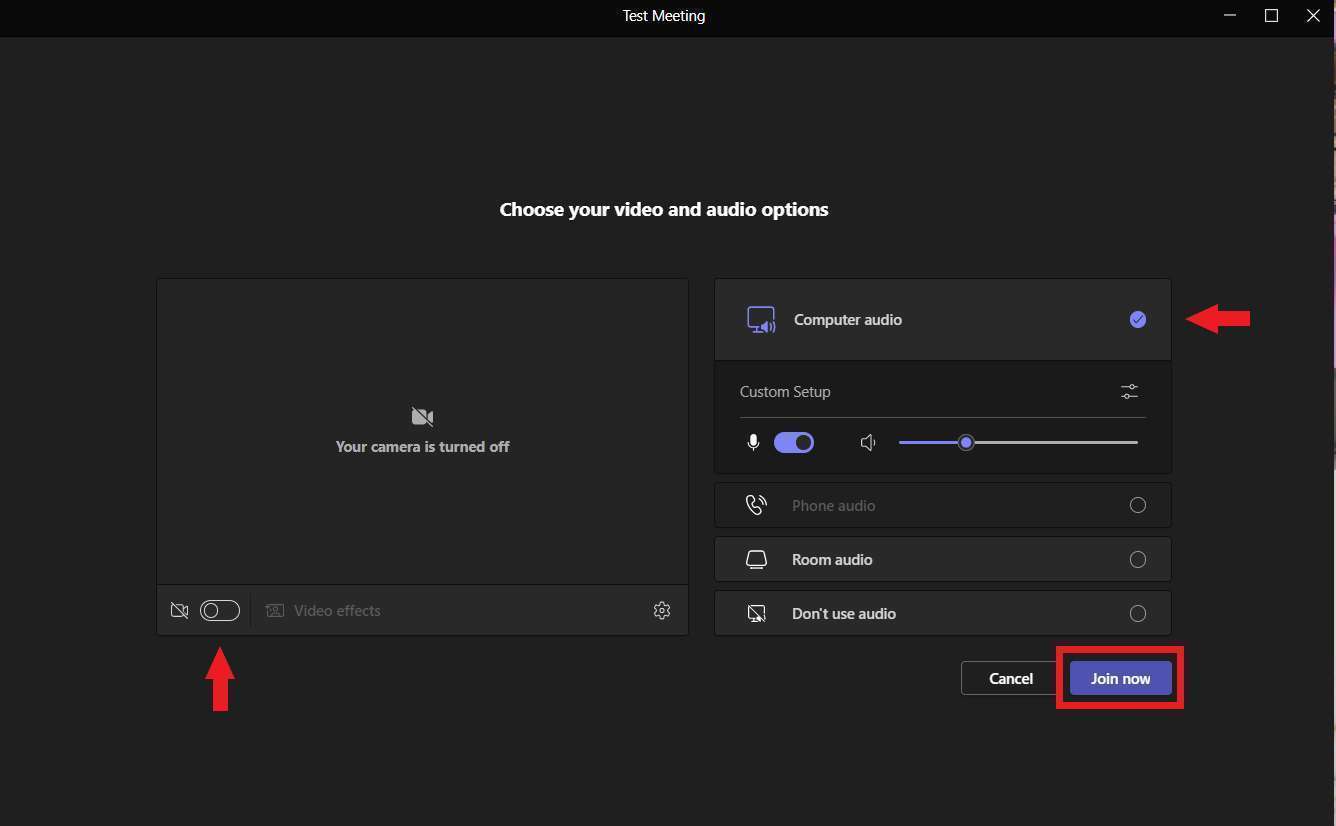The image size is (1336, 826).
Task: Click the Computer audio label
Action: tap(848, 320)
